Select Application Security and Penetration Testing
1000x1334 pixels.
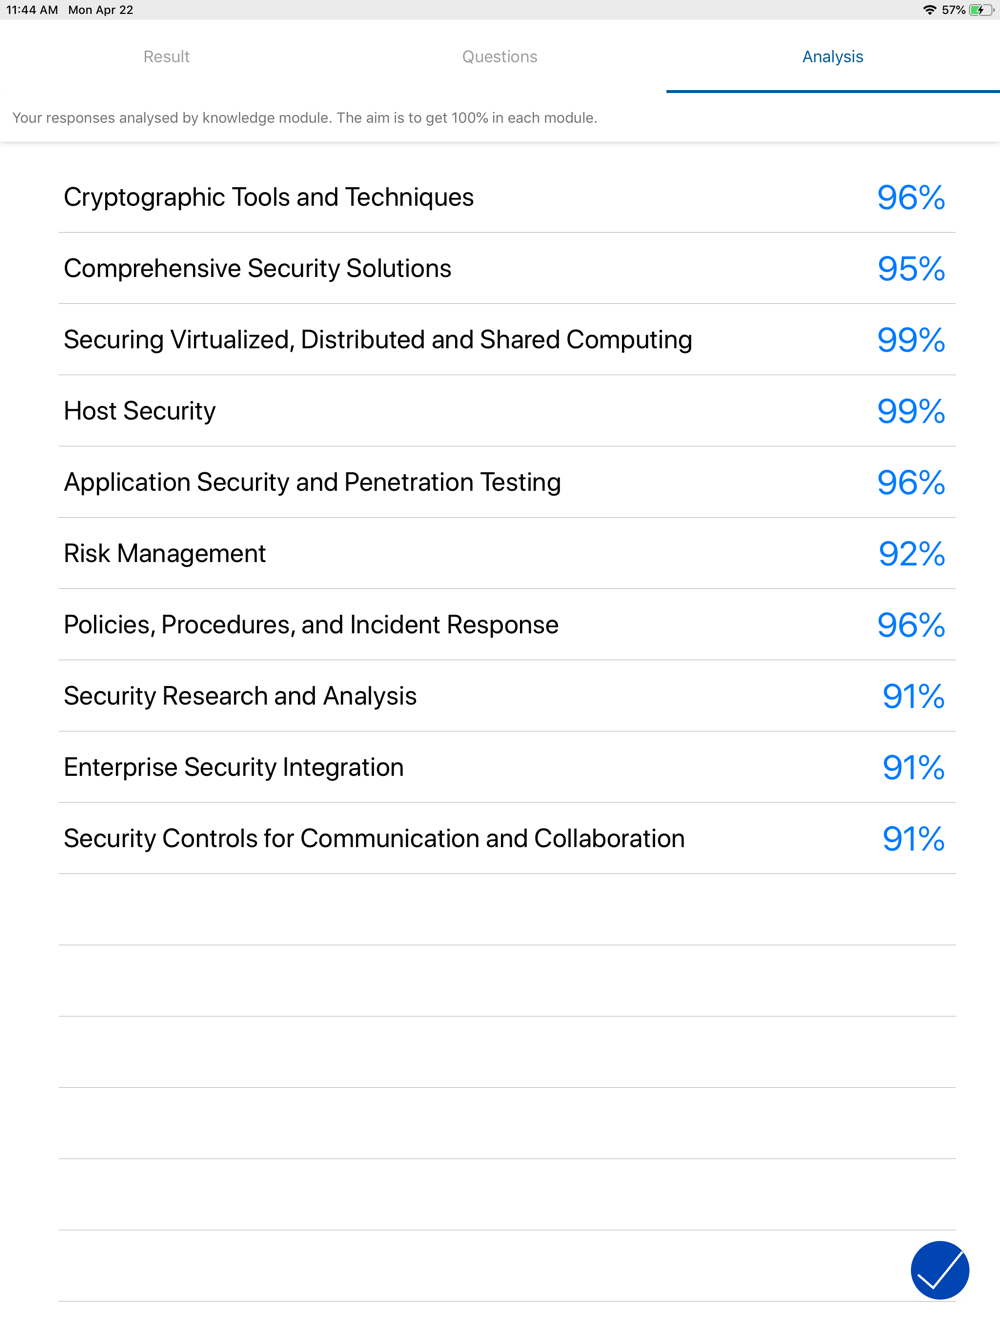[312, 482]
